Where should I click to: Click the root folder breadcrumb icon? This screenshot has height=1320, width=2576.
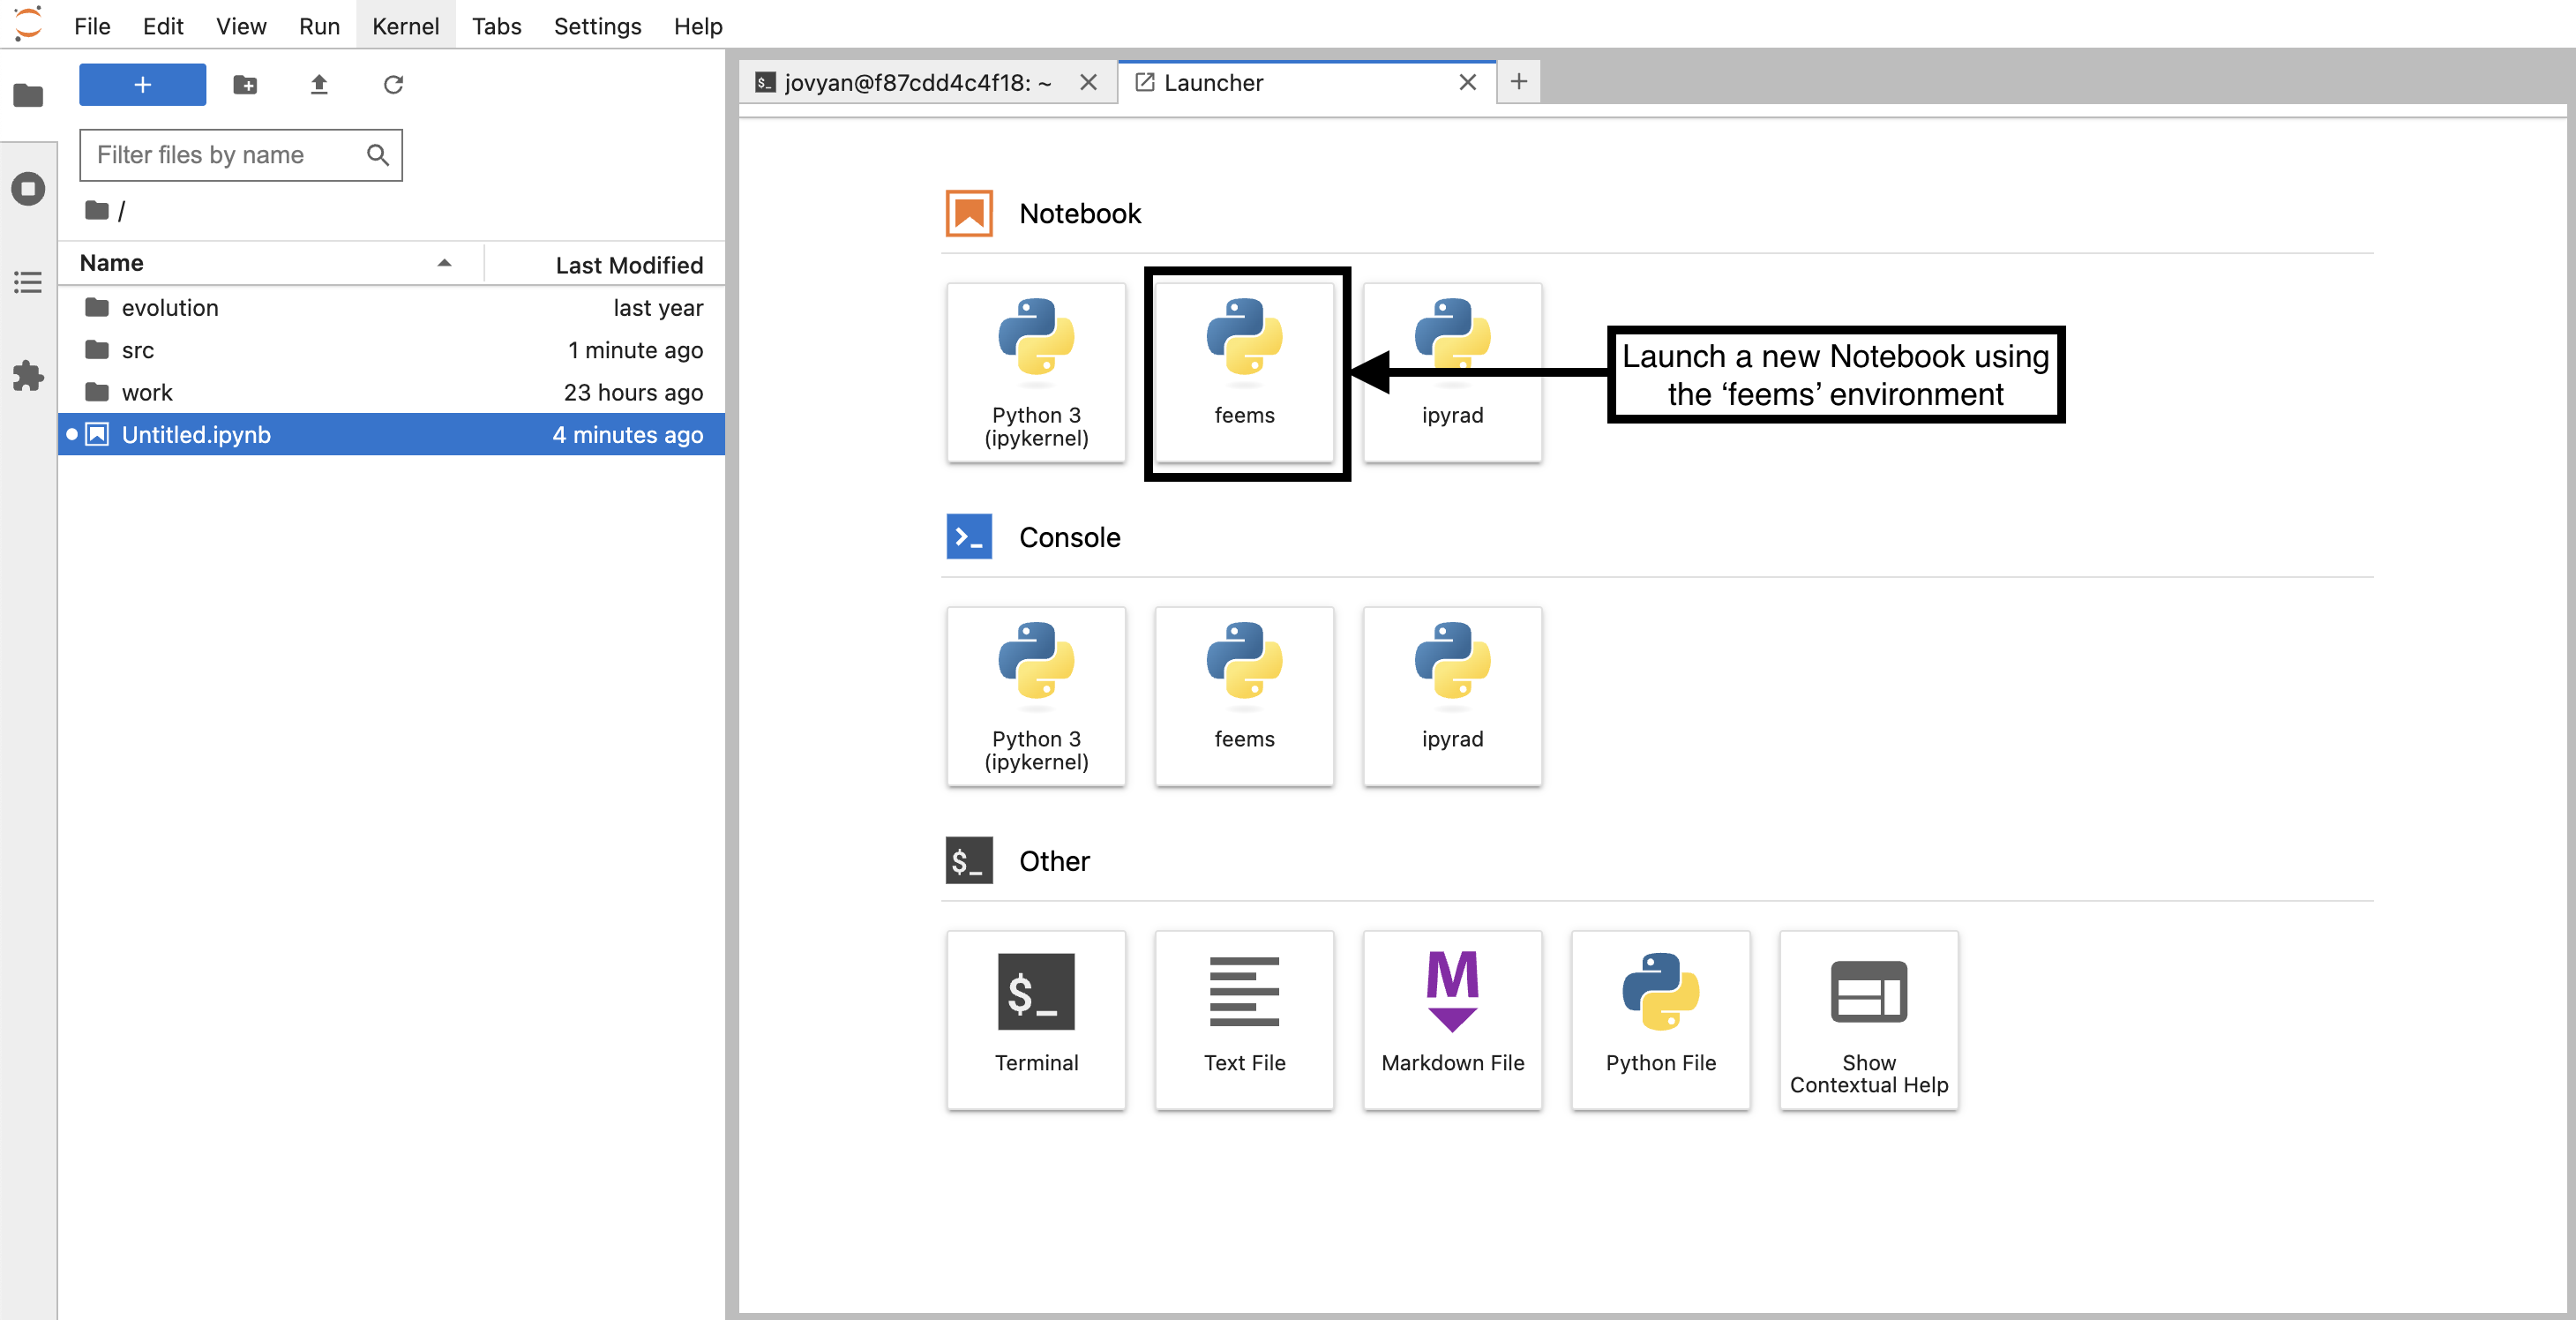click(x=97, y=210)
